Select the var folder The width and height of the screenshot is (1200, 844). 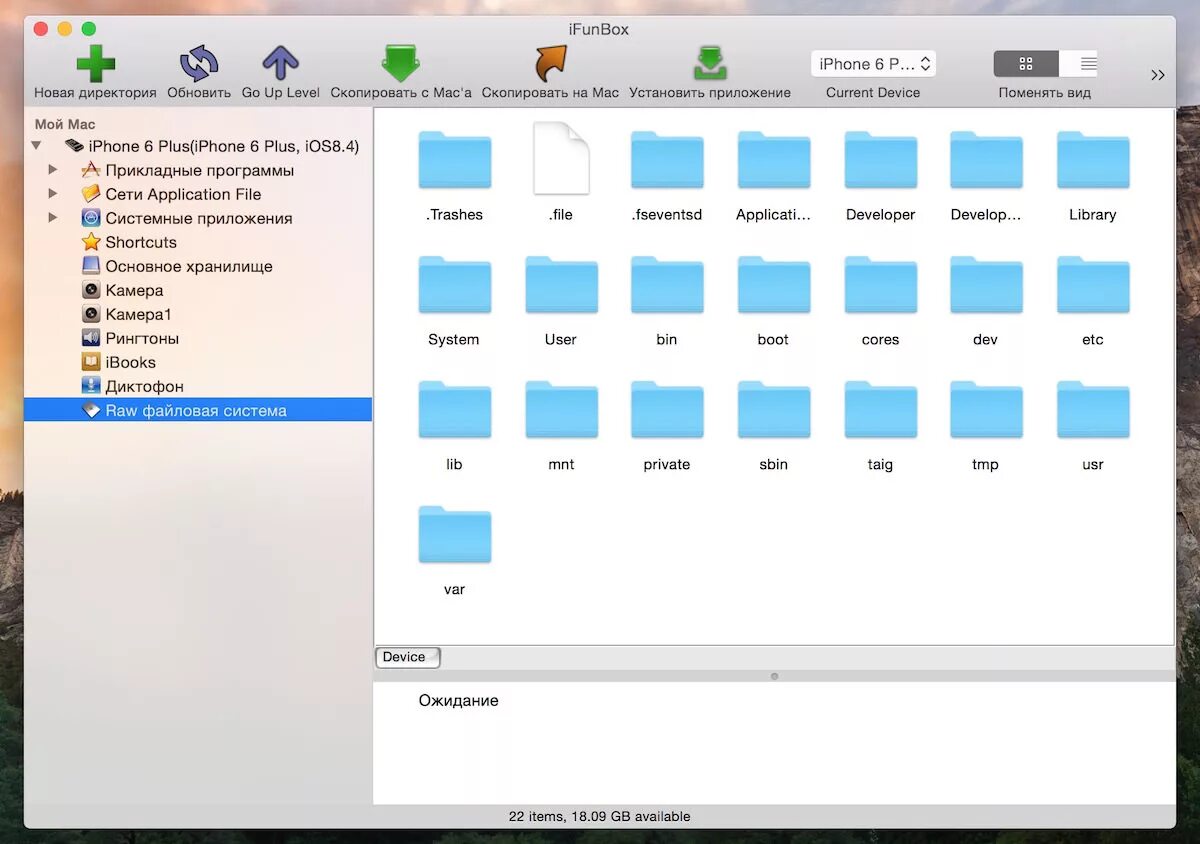[454, 535]
